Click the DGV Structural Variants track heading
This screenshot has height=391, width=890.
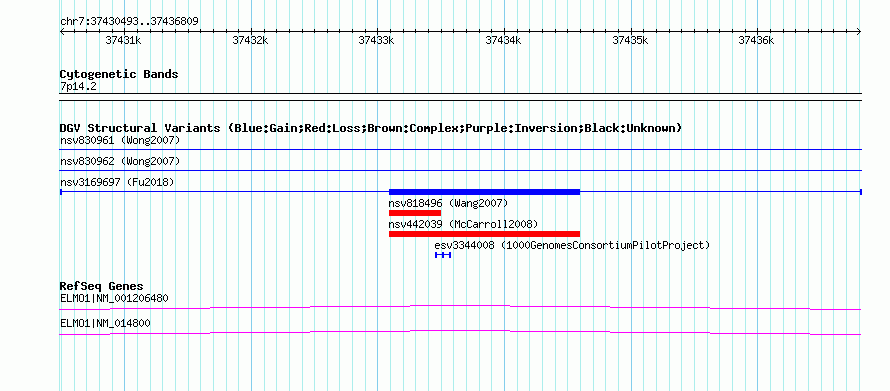(x=371, y=128)
